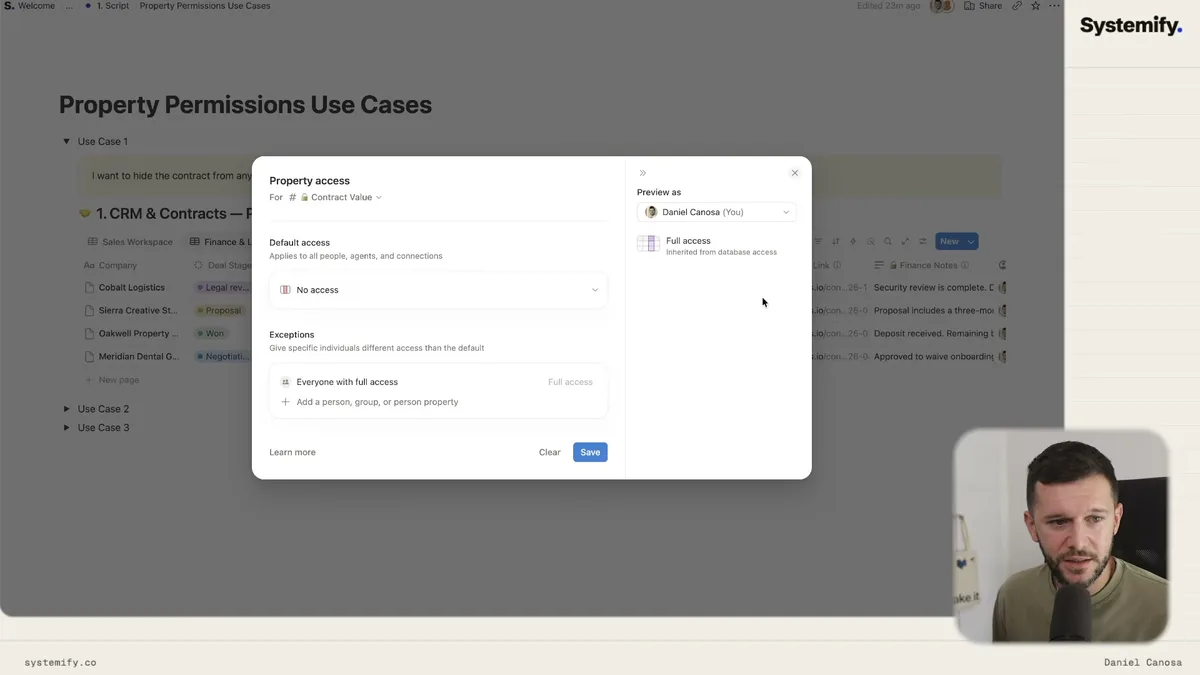
Task: Expand the Use Case 3 toggle
Action: coord(66,428)
